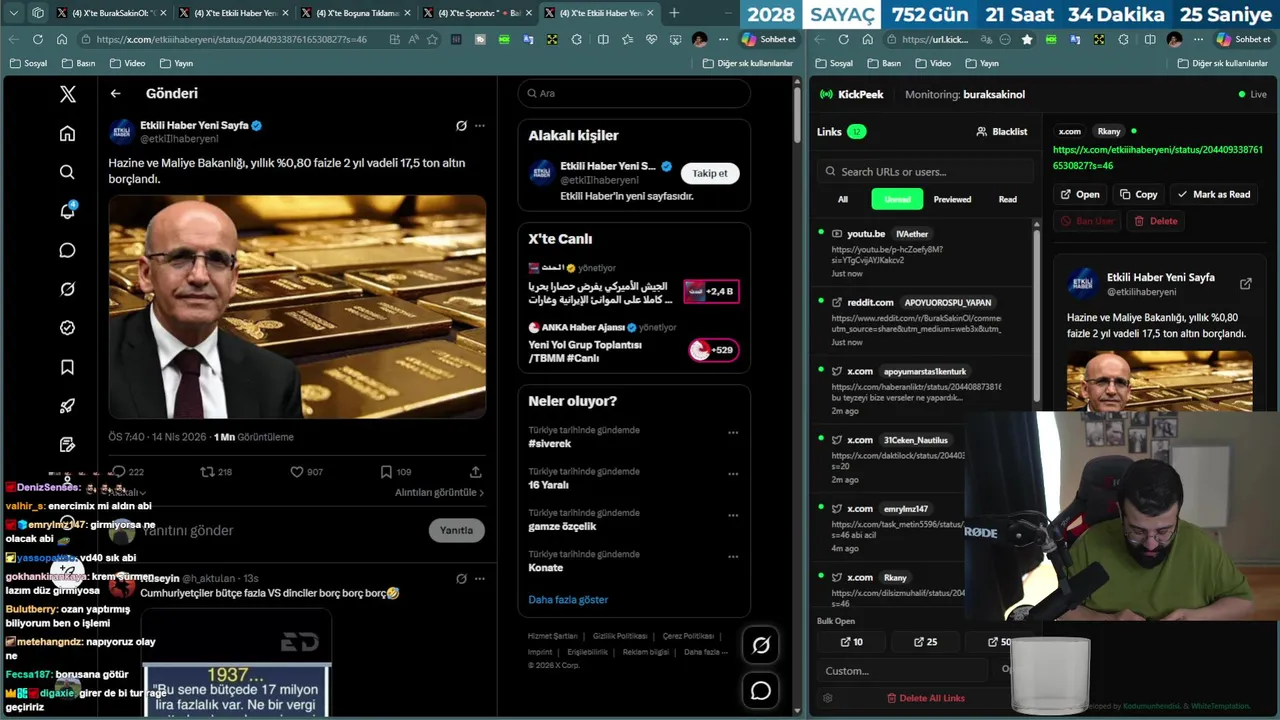The height and width of the screenshot is (720, 1280).
Task: Click the share icon on the post
Action: 476,472
